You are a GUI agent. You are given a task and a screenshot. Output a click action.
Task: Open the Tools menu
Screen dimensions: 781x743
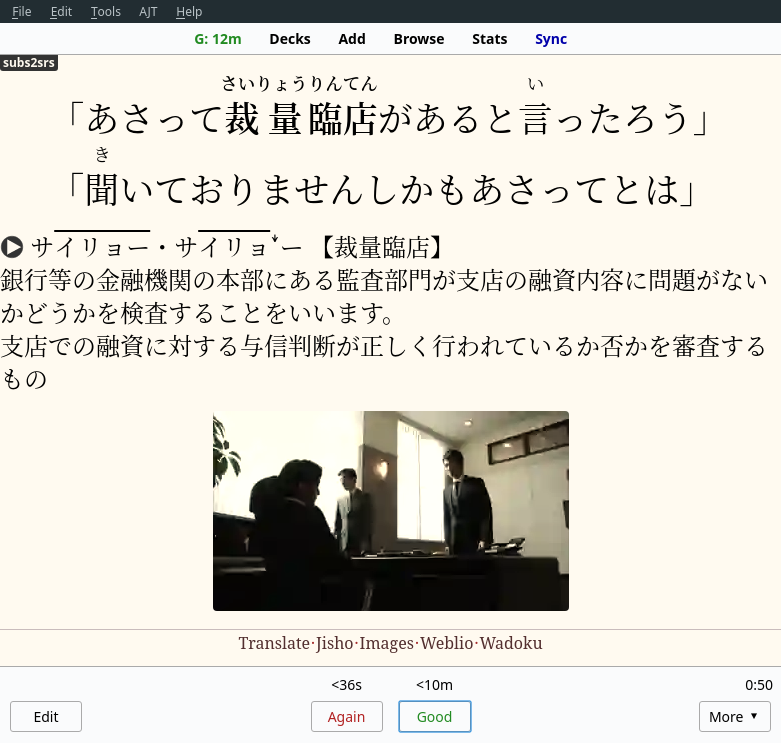click(x=105, y=12)
